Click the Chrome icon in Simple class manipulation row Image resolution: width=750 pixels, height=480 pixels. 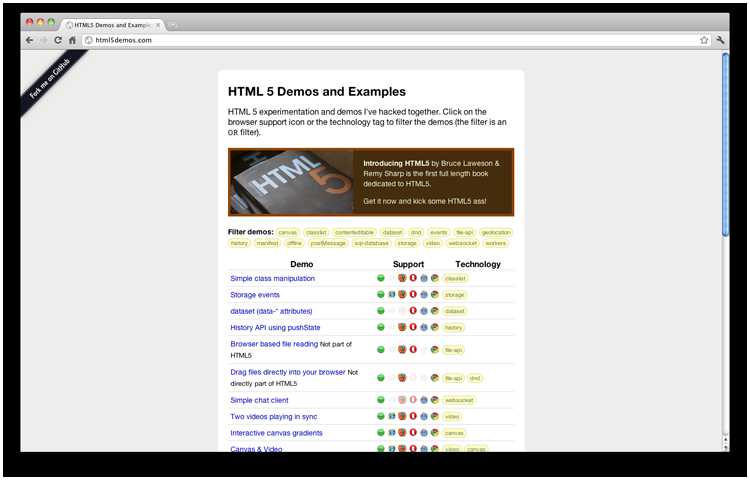tap(435, 278)
